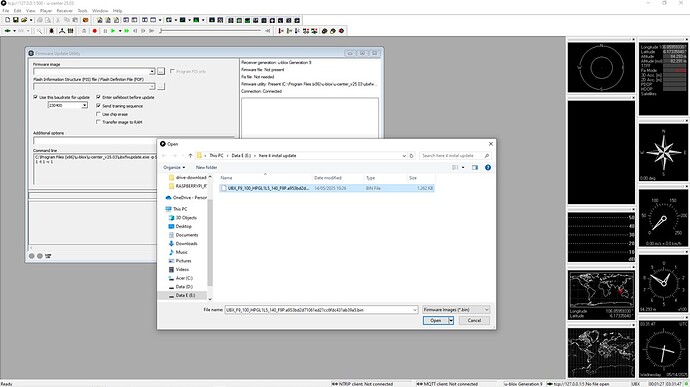This screenshot has width=690, height=387.
Task: Click the red record button in toolbar
Action: (95, 31)
